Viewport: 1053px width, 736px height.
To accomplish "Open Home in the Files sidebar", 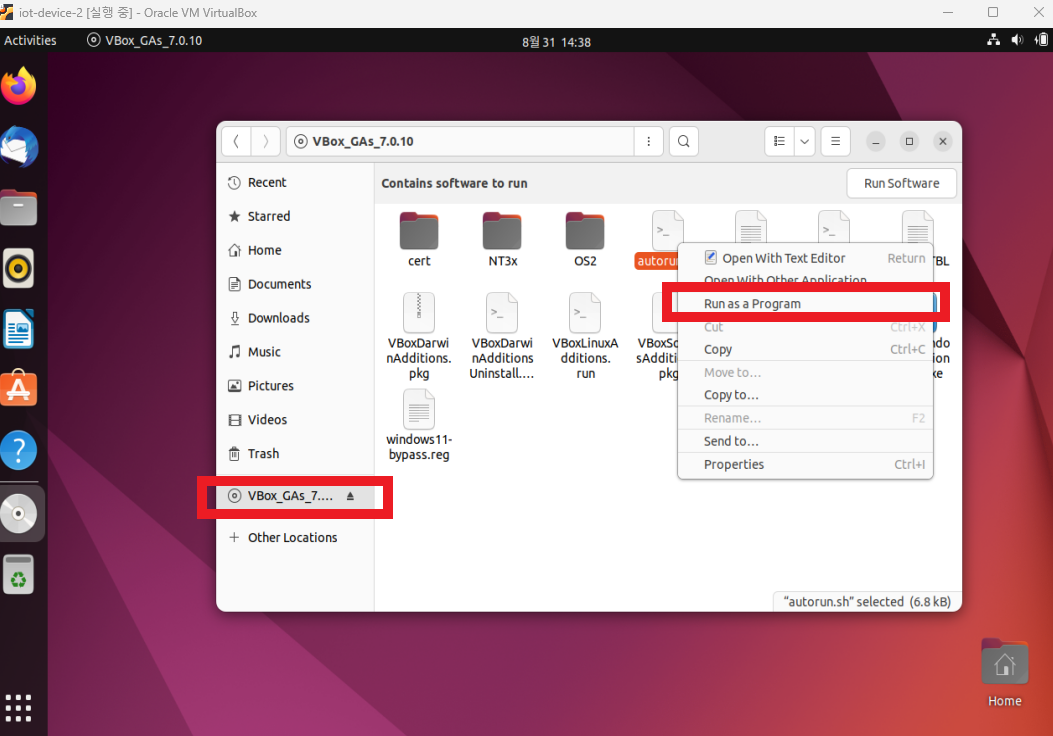I will point(295,250).
